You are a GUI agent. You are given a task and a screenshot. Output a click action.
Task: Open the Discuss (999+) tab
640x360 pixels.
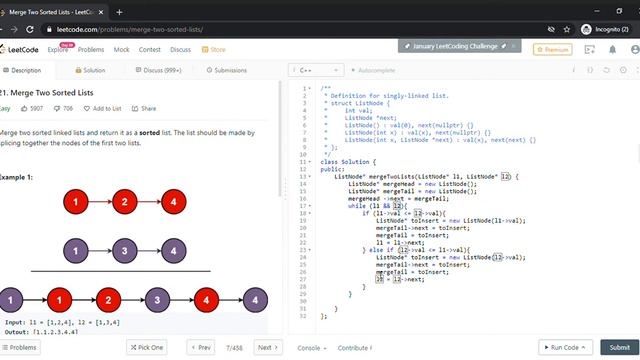158,70
